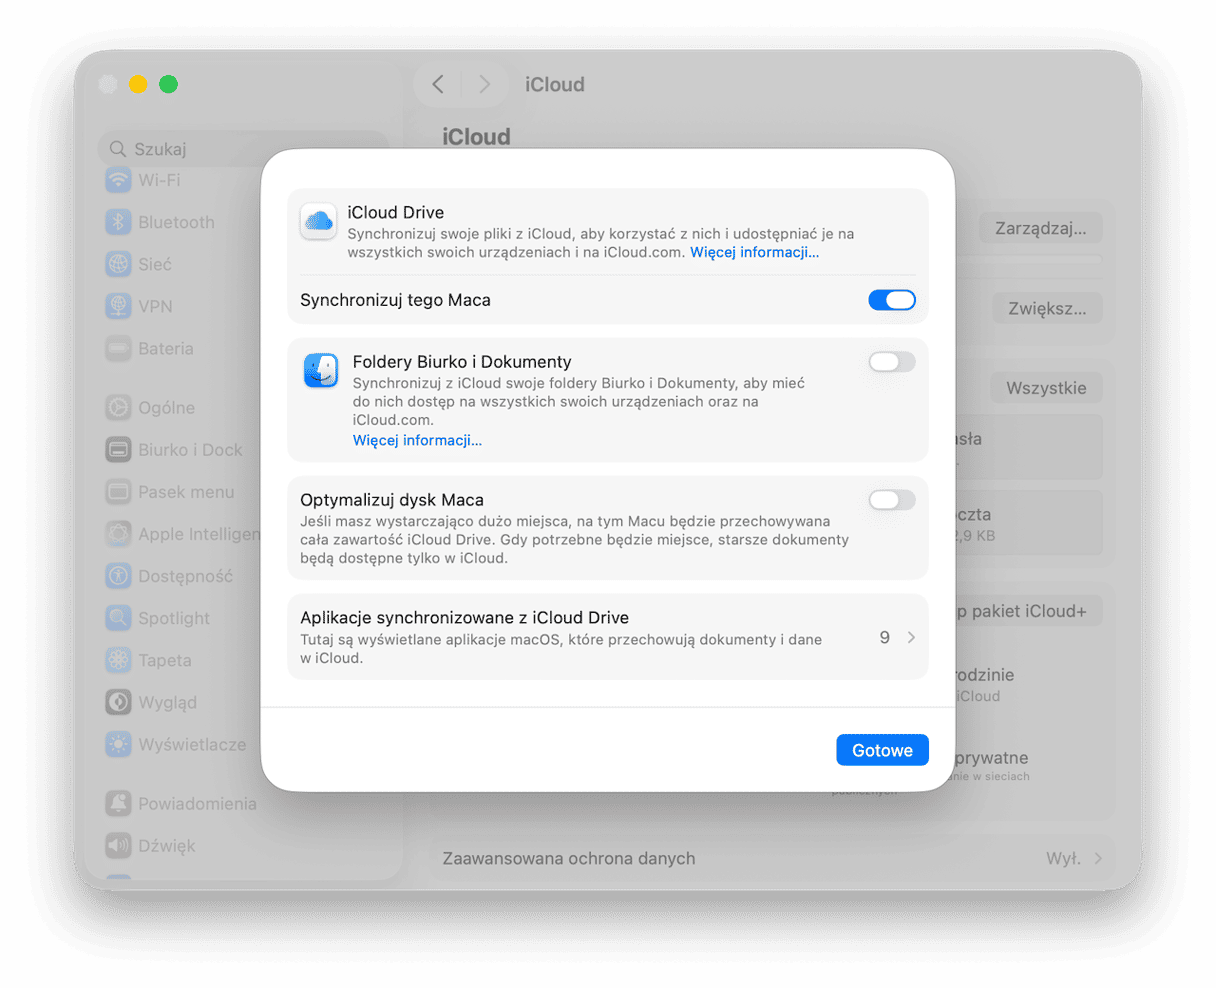Disable the Synchronizuj tego Maca switch
Viewport: 1216px width, 988px height.
[891, 300]
